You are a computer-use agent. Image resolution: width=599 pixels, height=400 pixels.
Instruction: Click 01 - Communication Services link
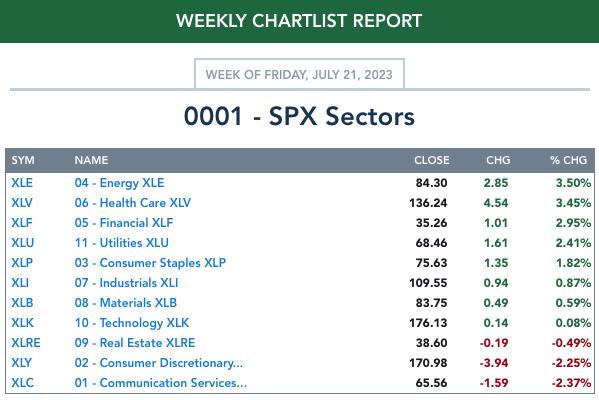coord(160,382)
